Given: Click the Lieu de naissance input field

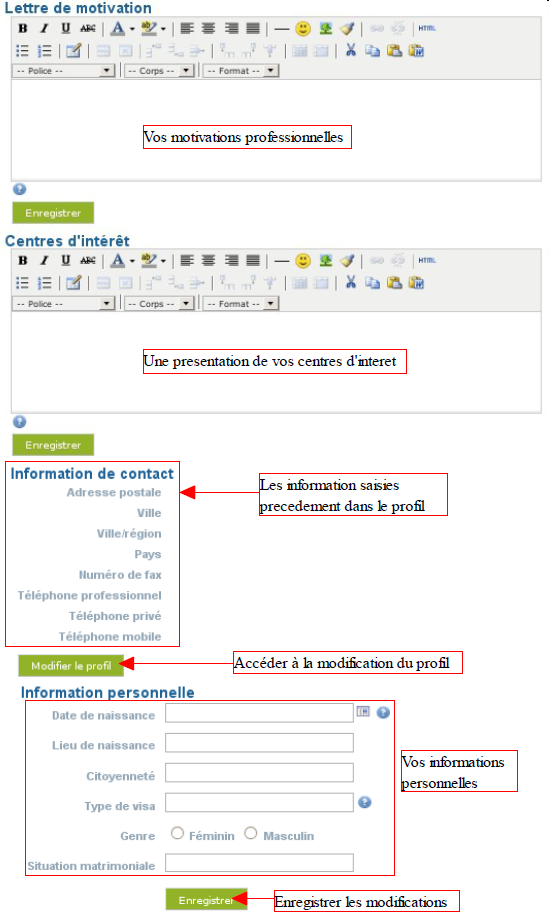Looking at the screenshot, I should (x=259, y=743).
